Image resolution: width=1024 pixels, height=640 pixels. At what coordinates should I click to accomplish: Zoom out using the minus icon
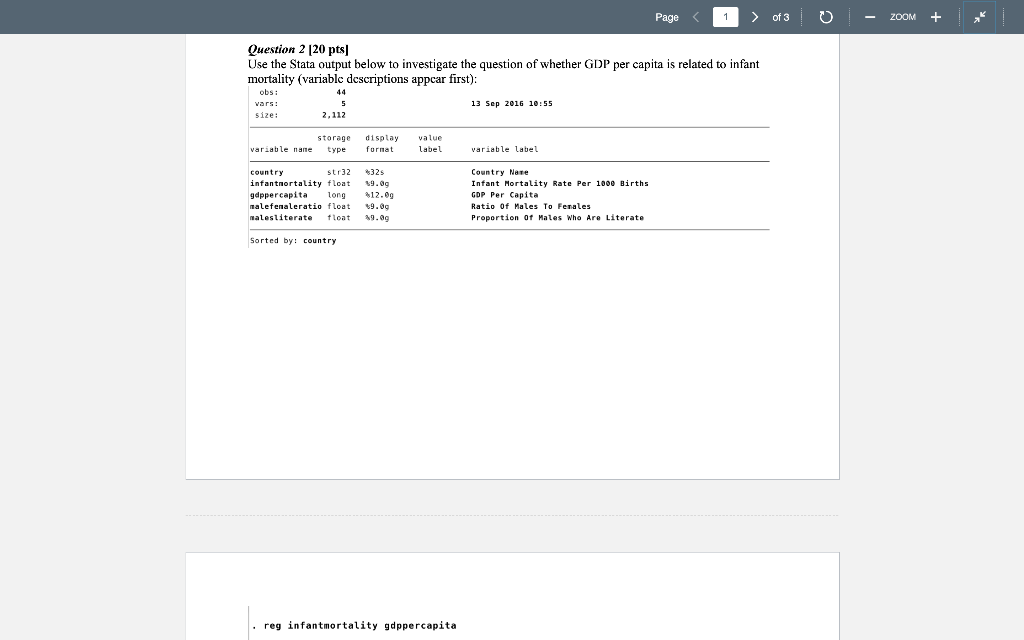(869, 17)
